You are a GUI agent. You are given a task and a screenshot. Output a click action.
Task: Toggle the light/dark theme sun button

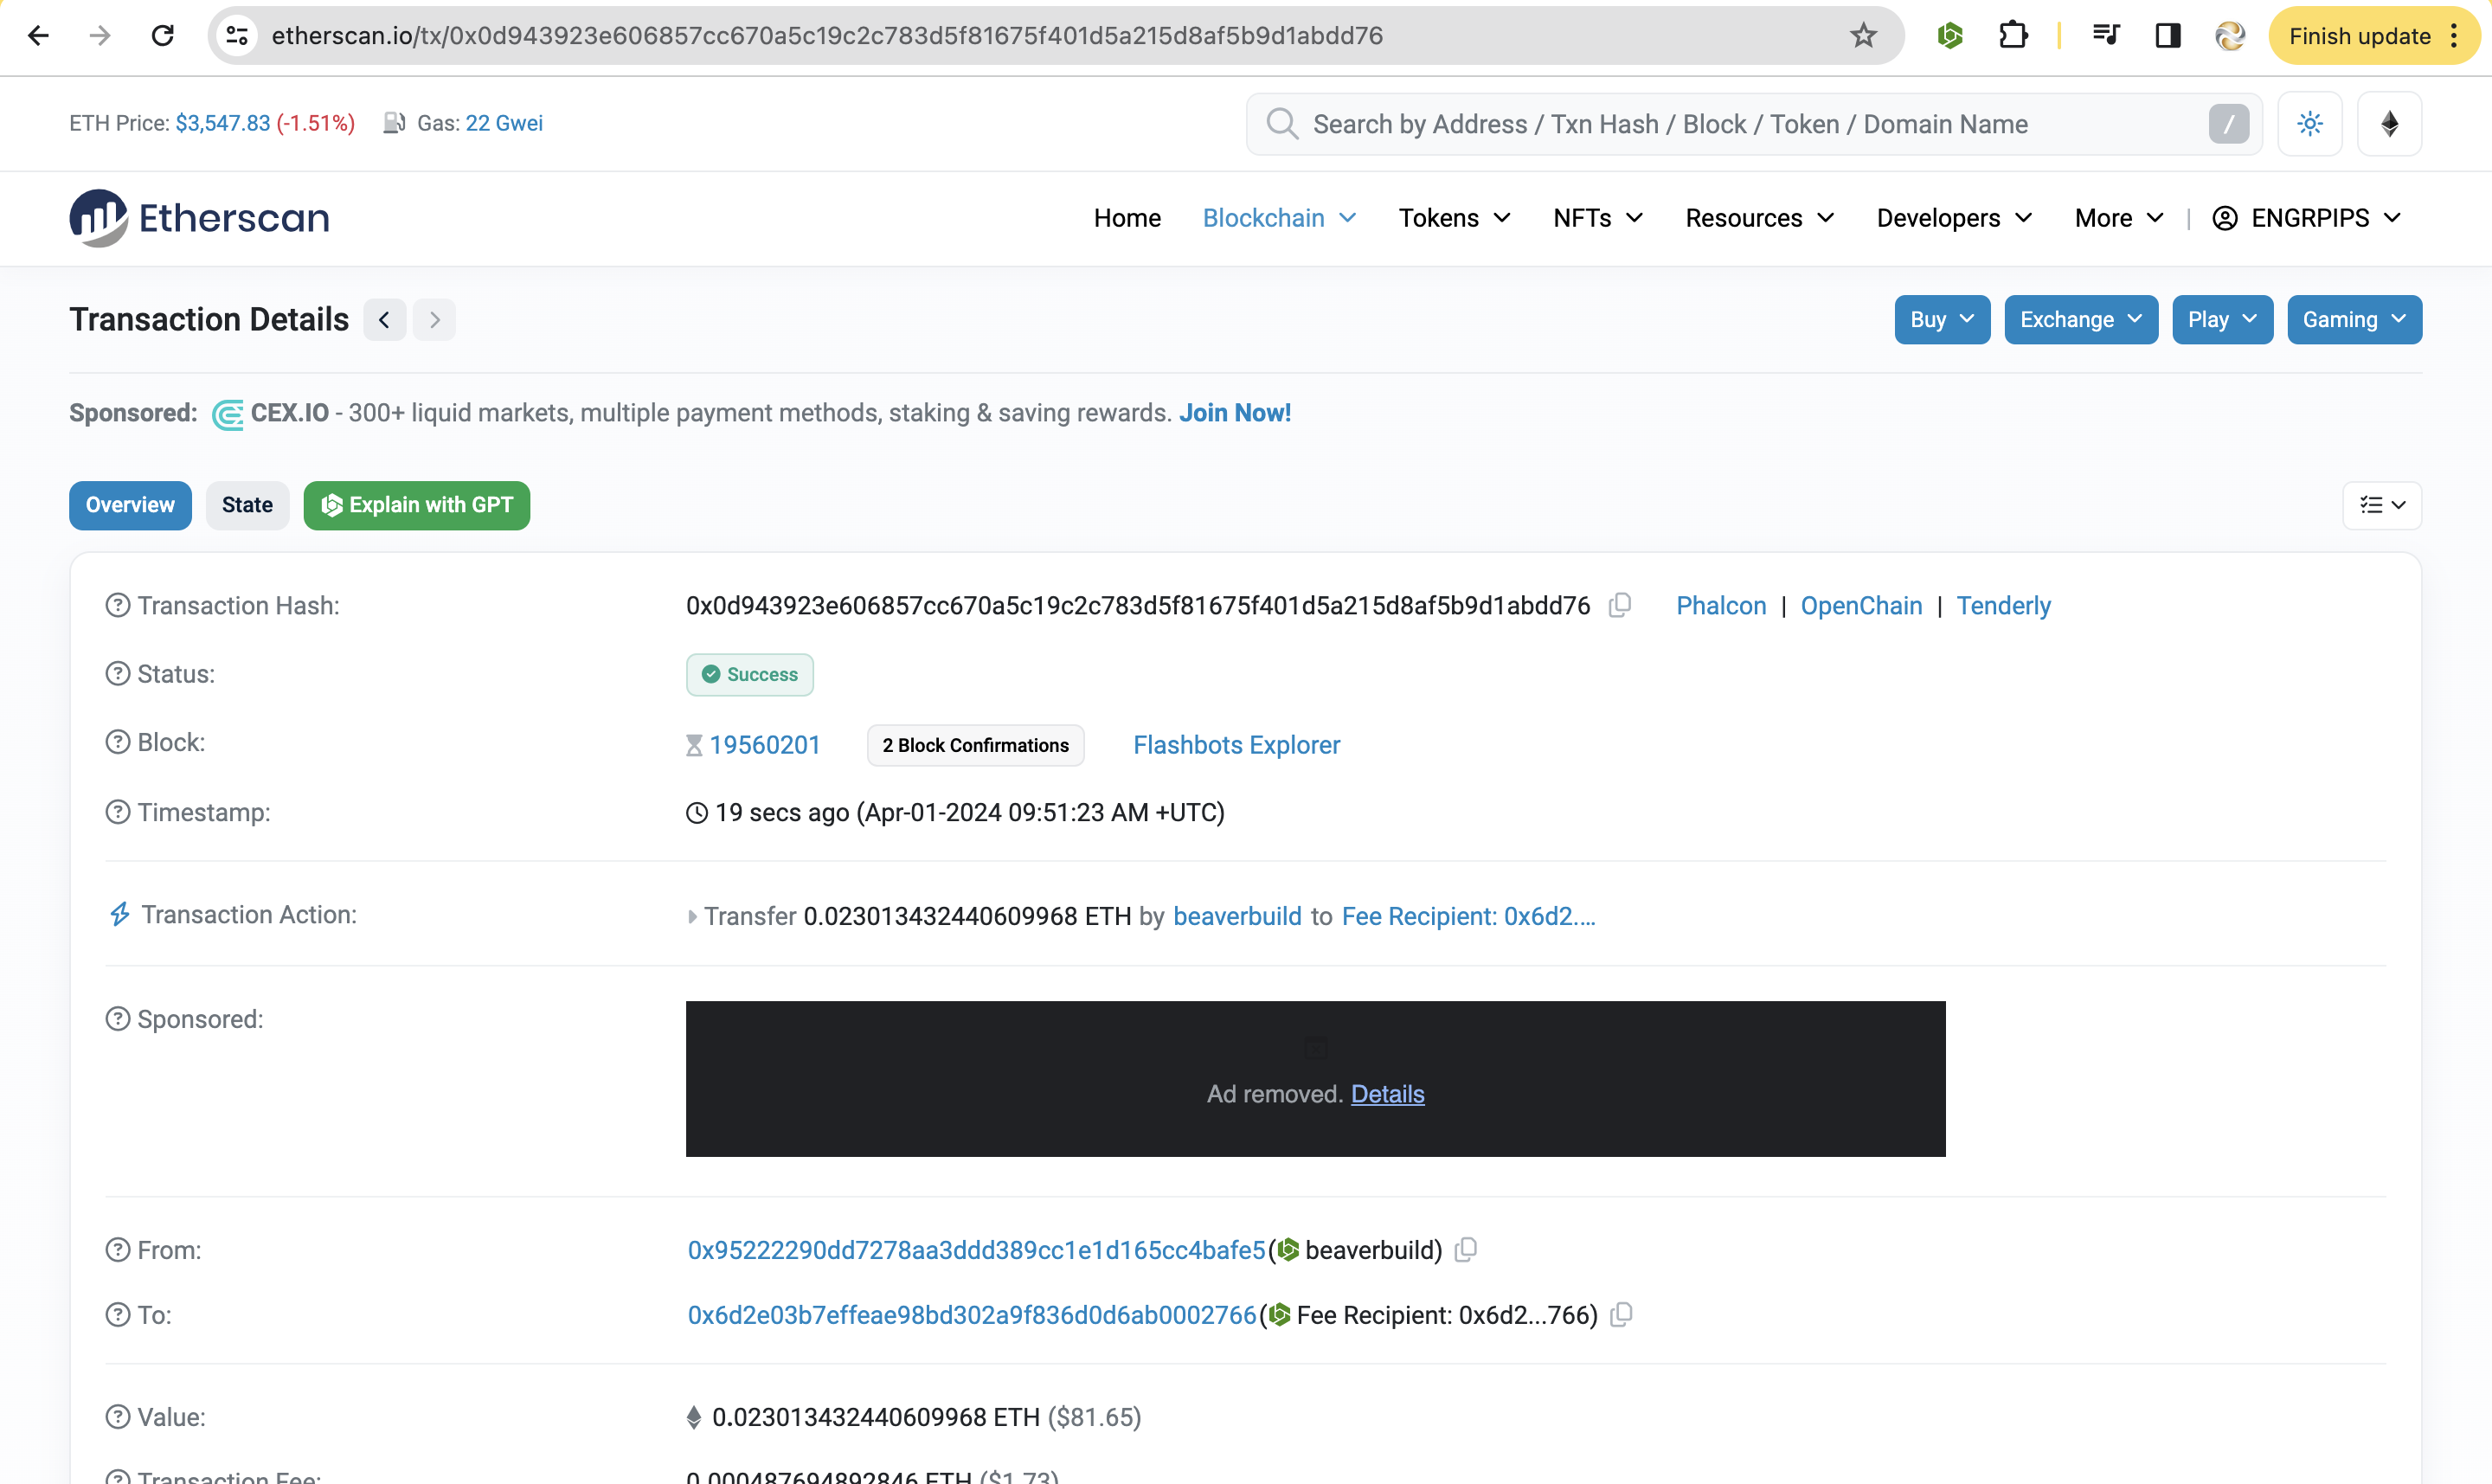pyautogui.click(x=2310, y=124)
